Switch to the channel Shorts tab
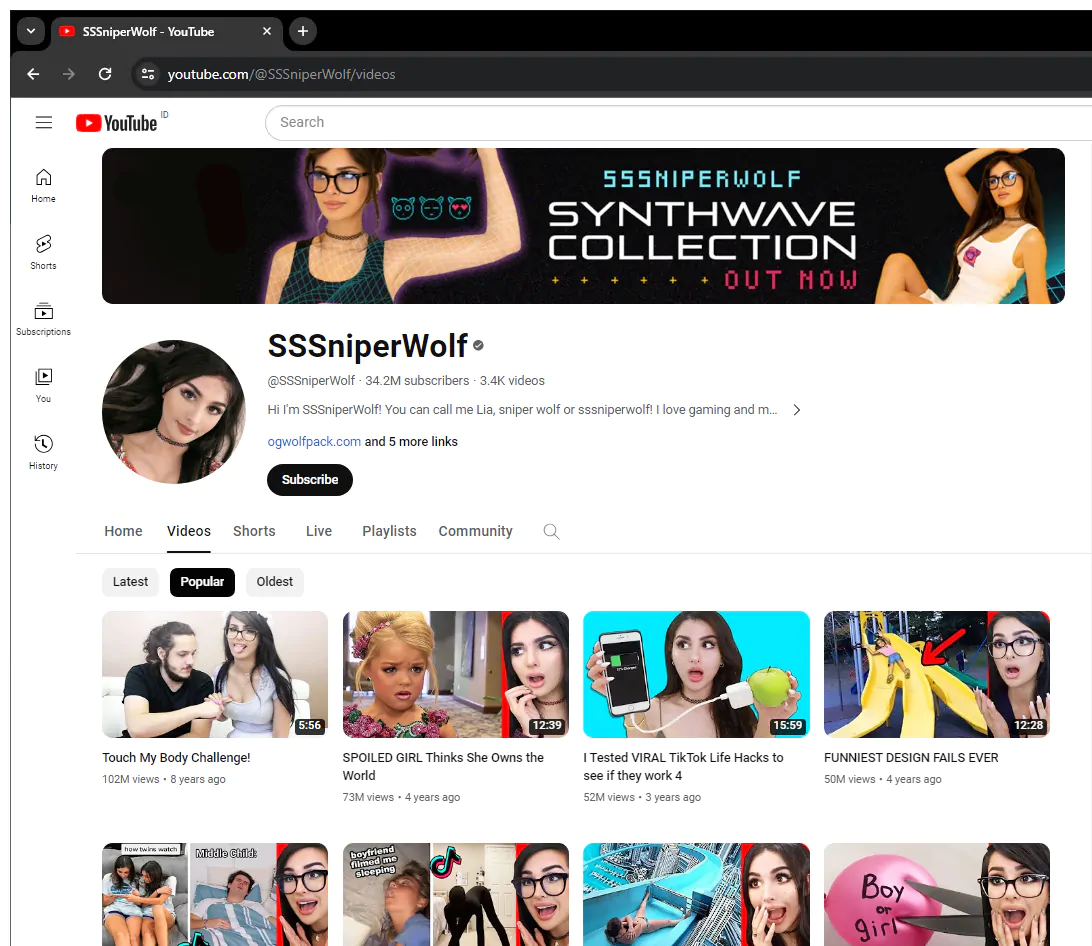Viewport: 1092px width, 946px height. click(254, 531)
